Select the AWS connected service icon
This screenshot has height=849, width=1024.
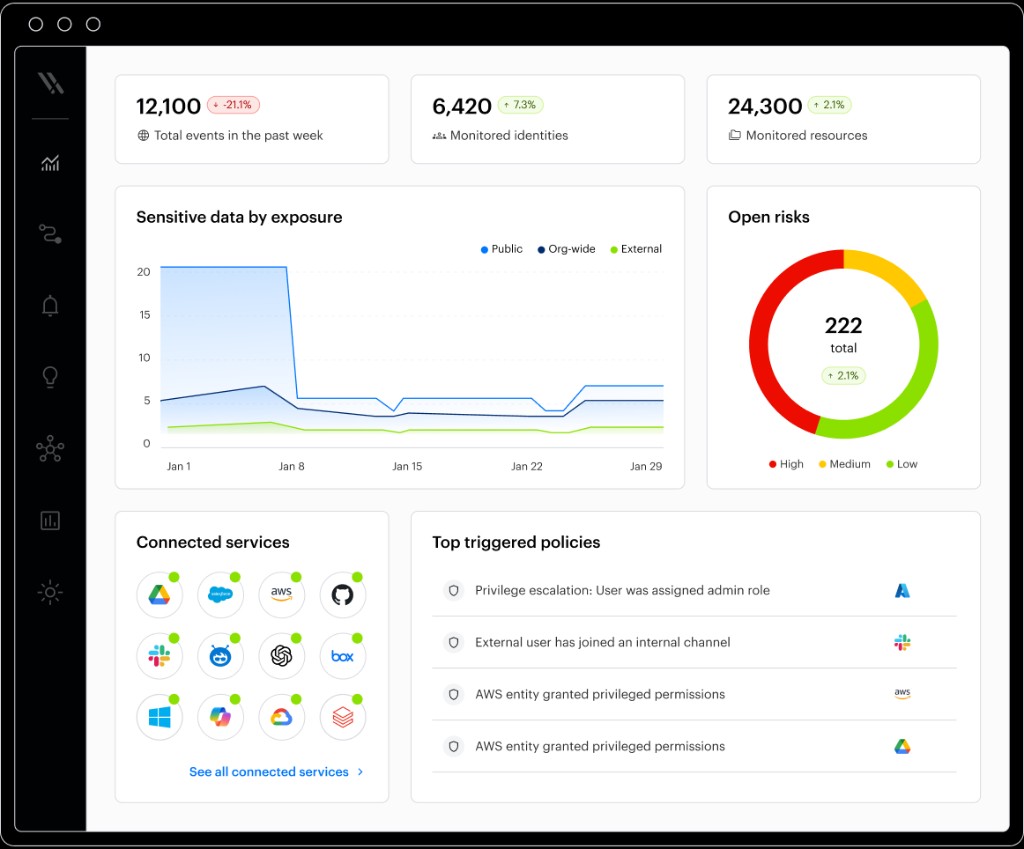click(281, 594)
